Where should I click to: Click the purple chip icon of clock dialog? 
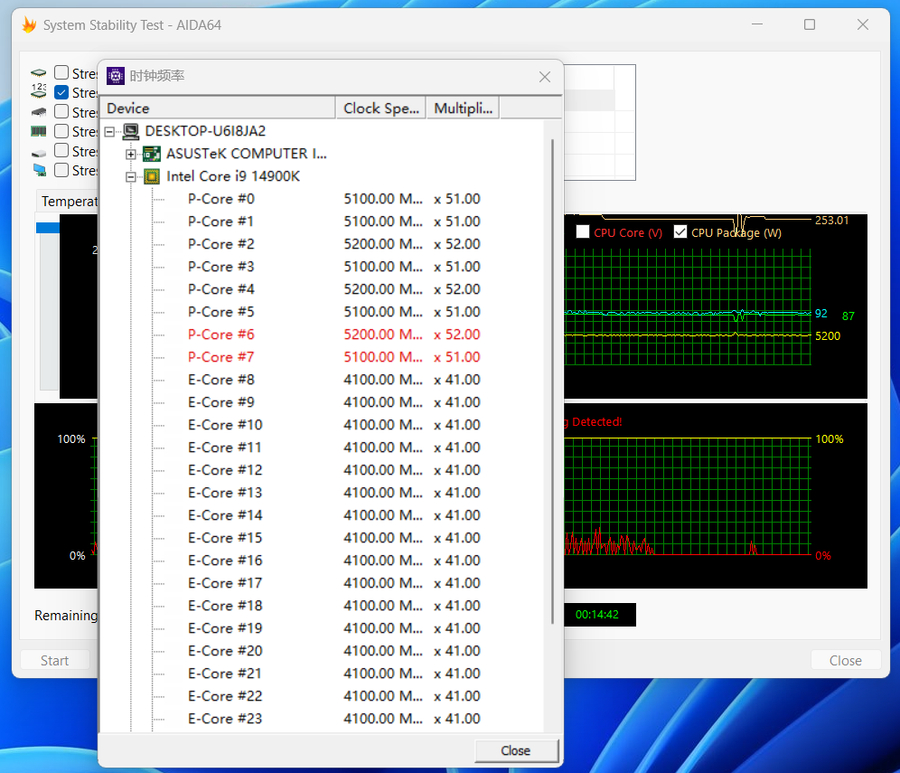(x=115, y=76)
